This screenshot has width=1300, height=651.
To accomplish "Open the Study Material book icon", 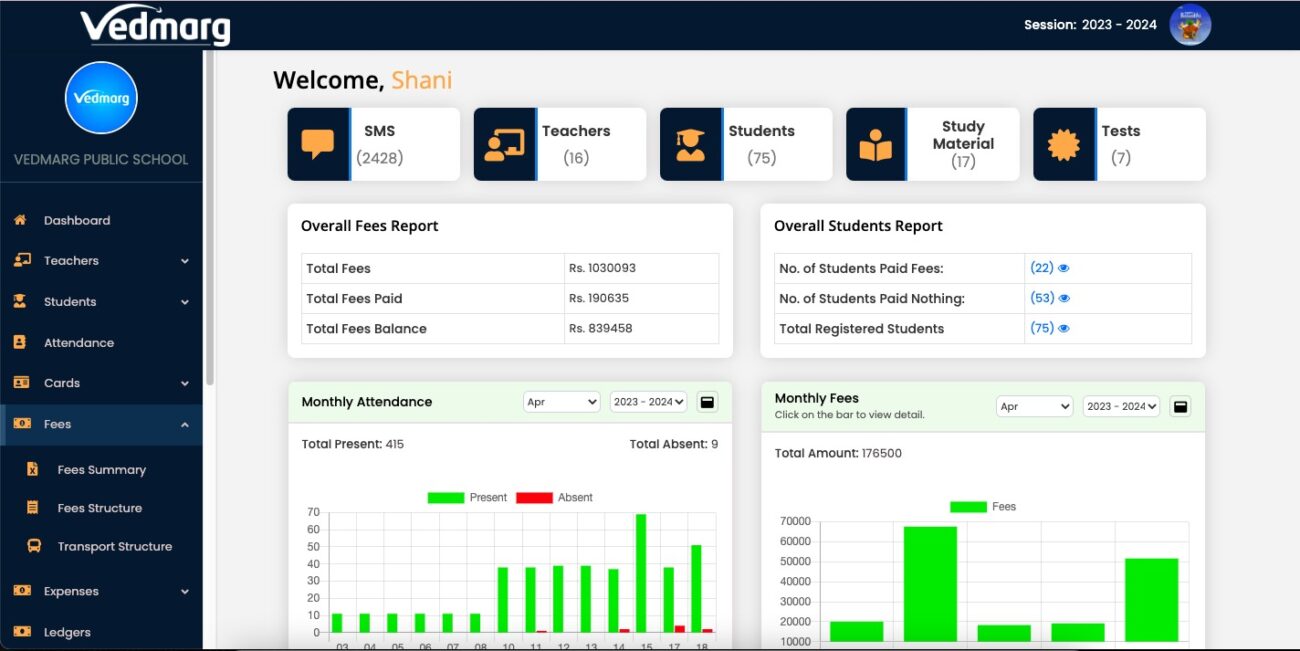I will tap(877, 143).
